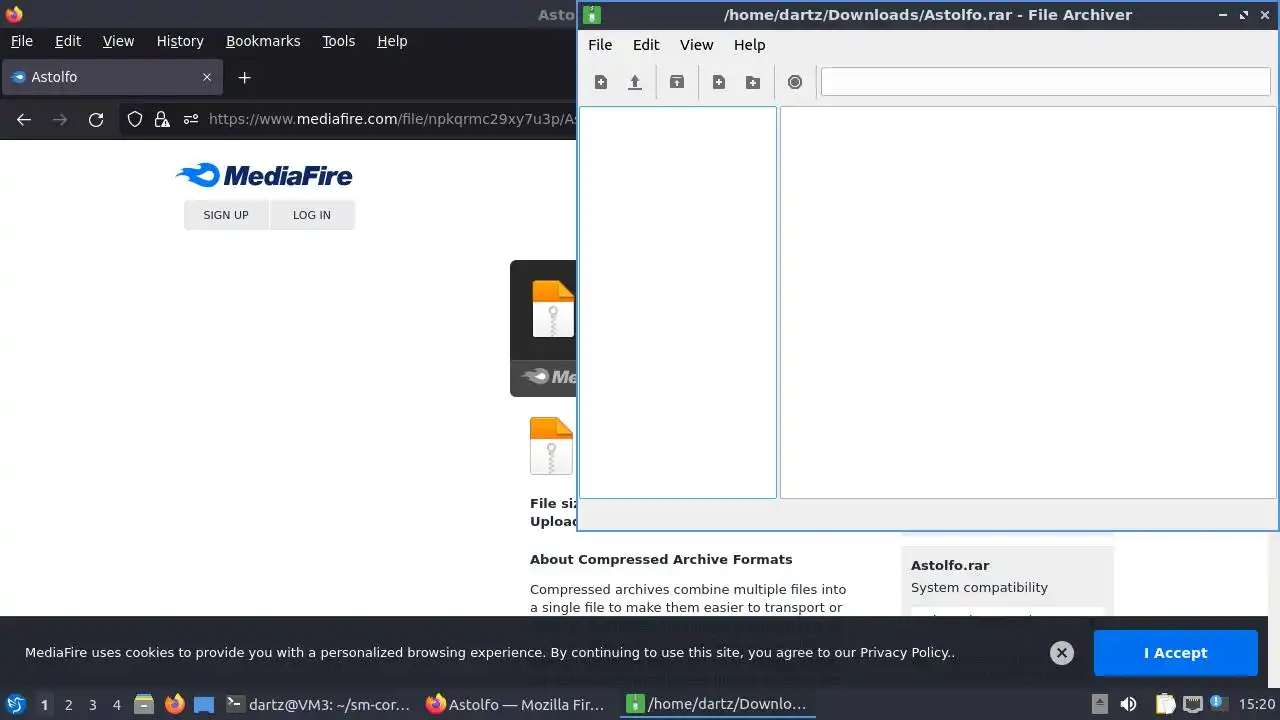Click the volume speaker tray icon
Viewport: 1280px width, 720px height.
click(x=1128, y=704)
